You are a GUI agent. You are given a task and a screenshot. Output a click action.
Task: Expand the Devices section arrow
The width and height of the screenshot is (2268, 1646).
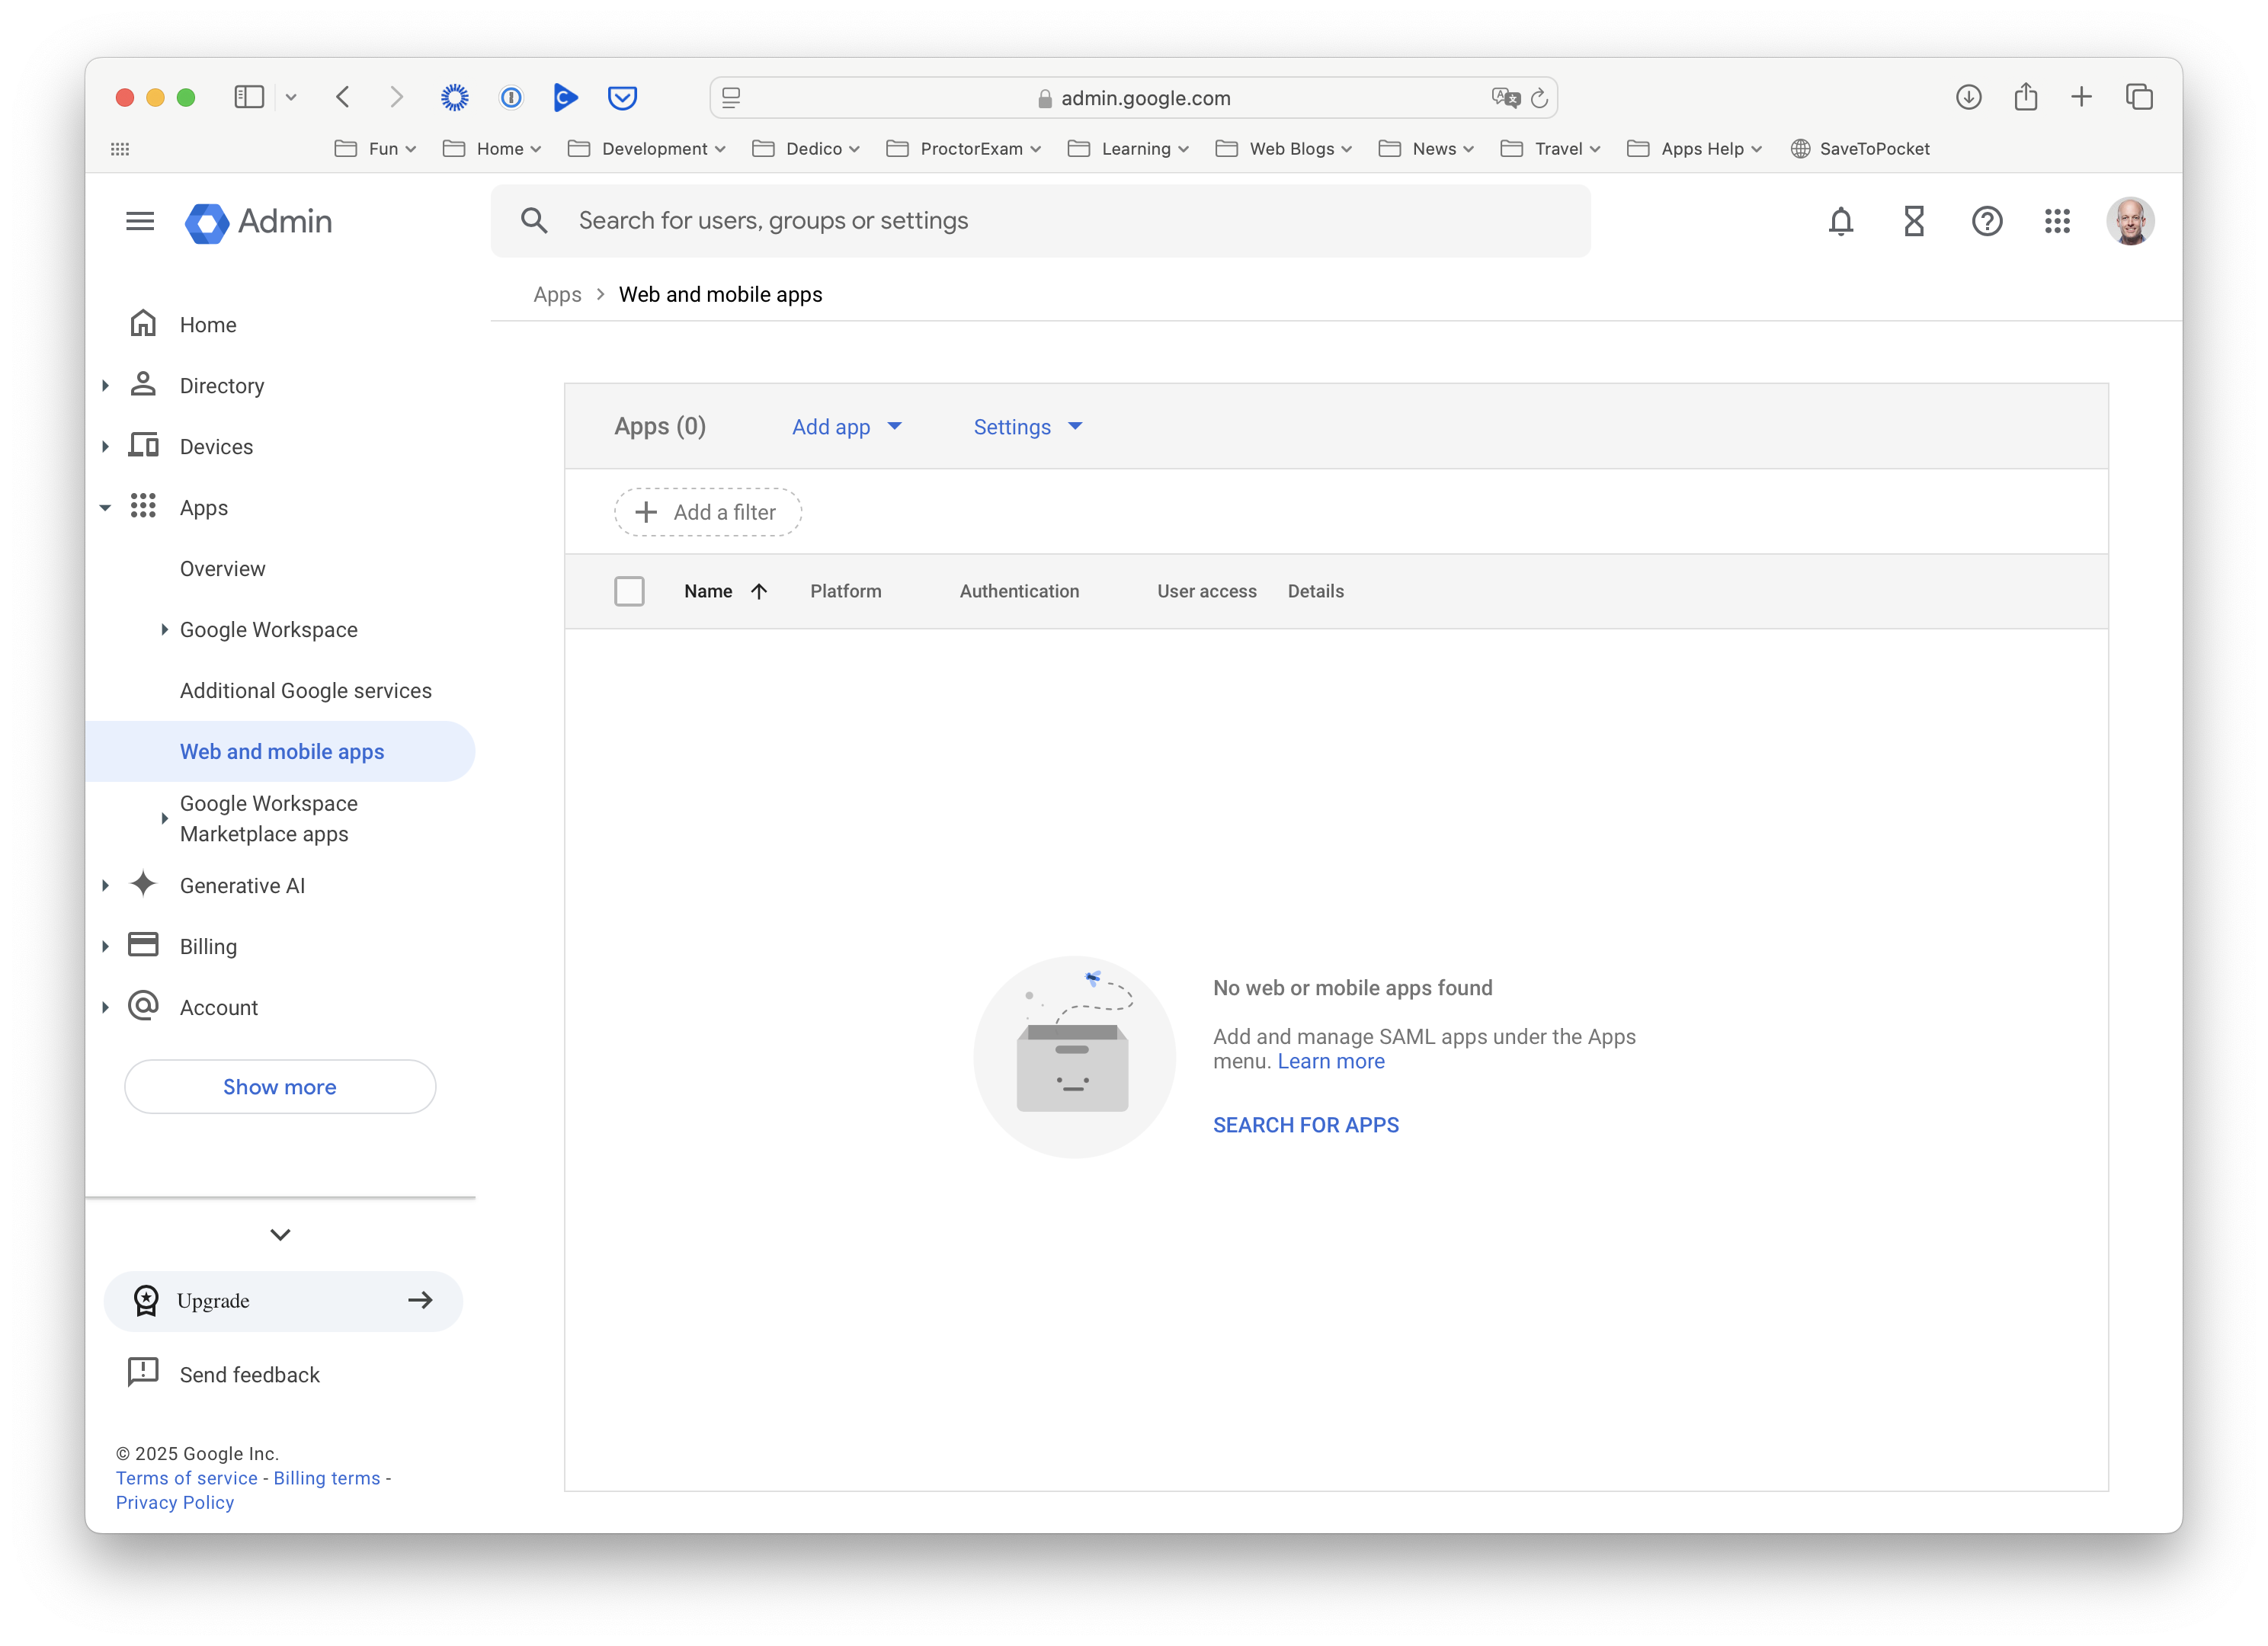[105, 447]
